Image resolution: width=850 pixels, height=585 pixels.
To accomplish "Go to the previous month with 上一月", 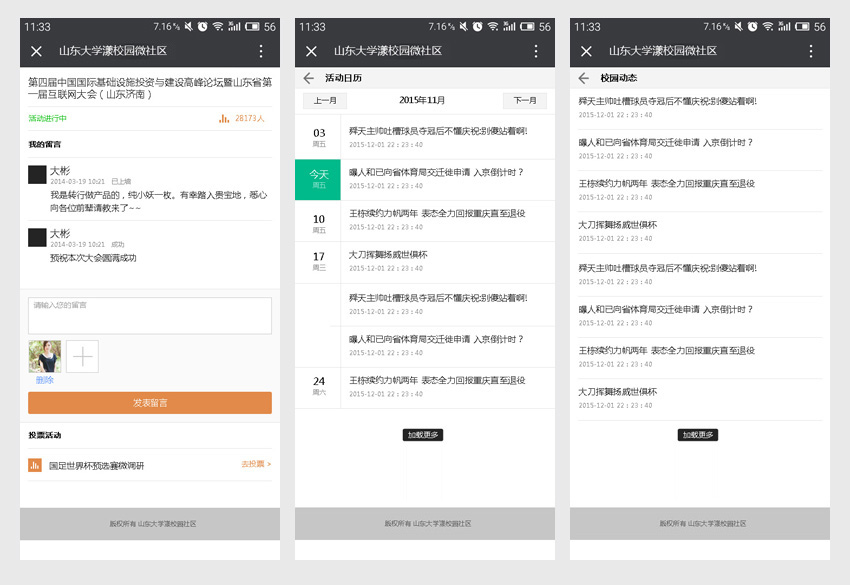I will tap(325, 100).
